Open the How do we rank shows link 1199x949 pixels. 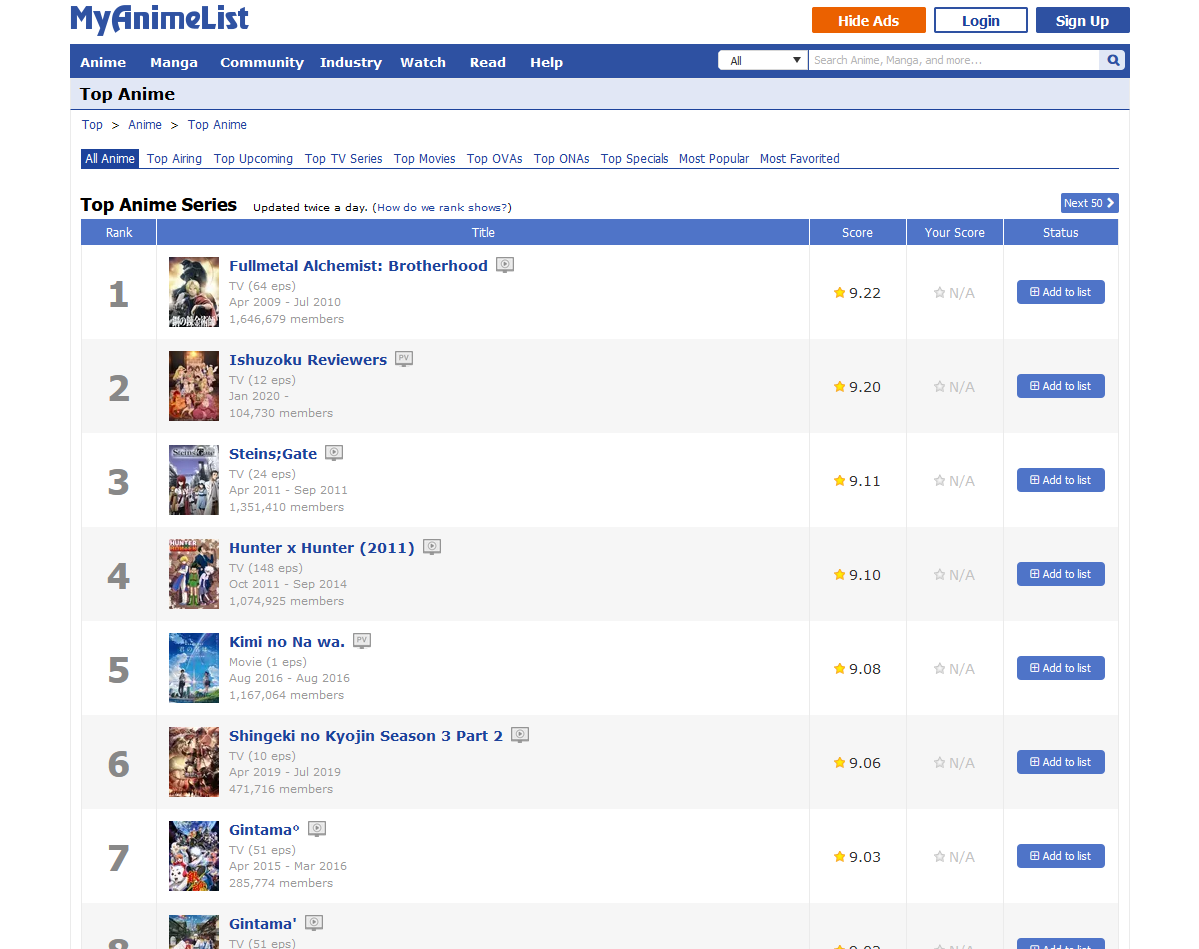pyautogui.click(x=441, y=207)
